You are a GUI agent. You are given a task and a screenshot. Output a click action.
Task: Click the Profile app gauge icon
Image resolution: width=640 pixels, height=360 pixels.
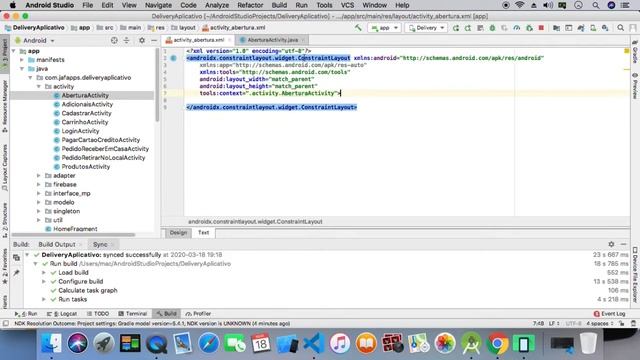tap(517, 28)
